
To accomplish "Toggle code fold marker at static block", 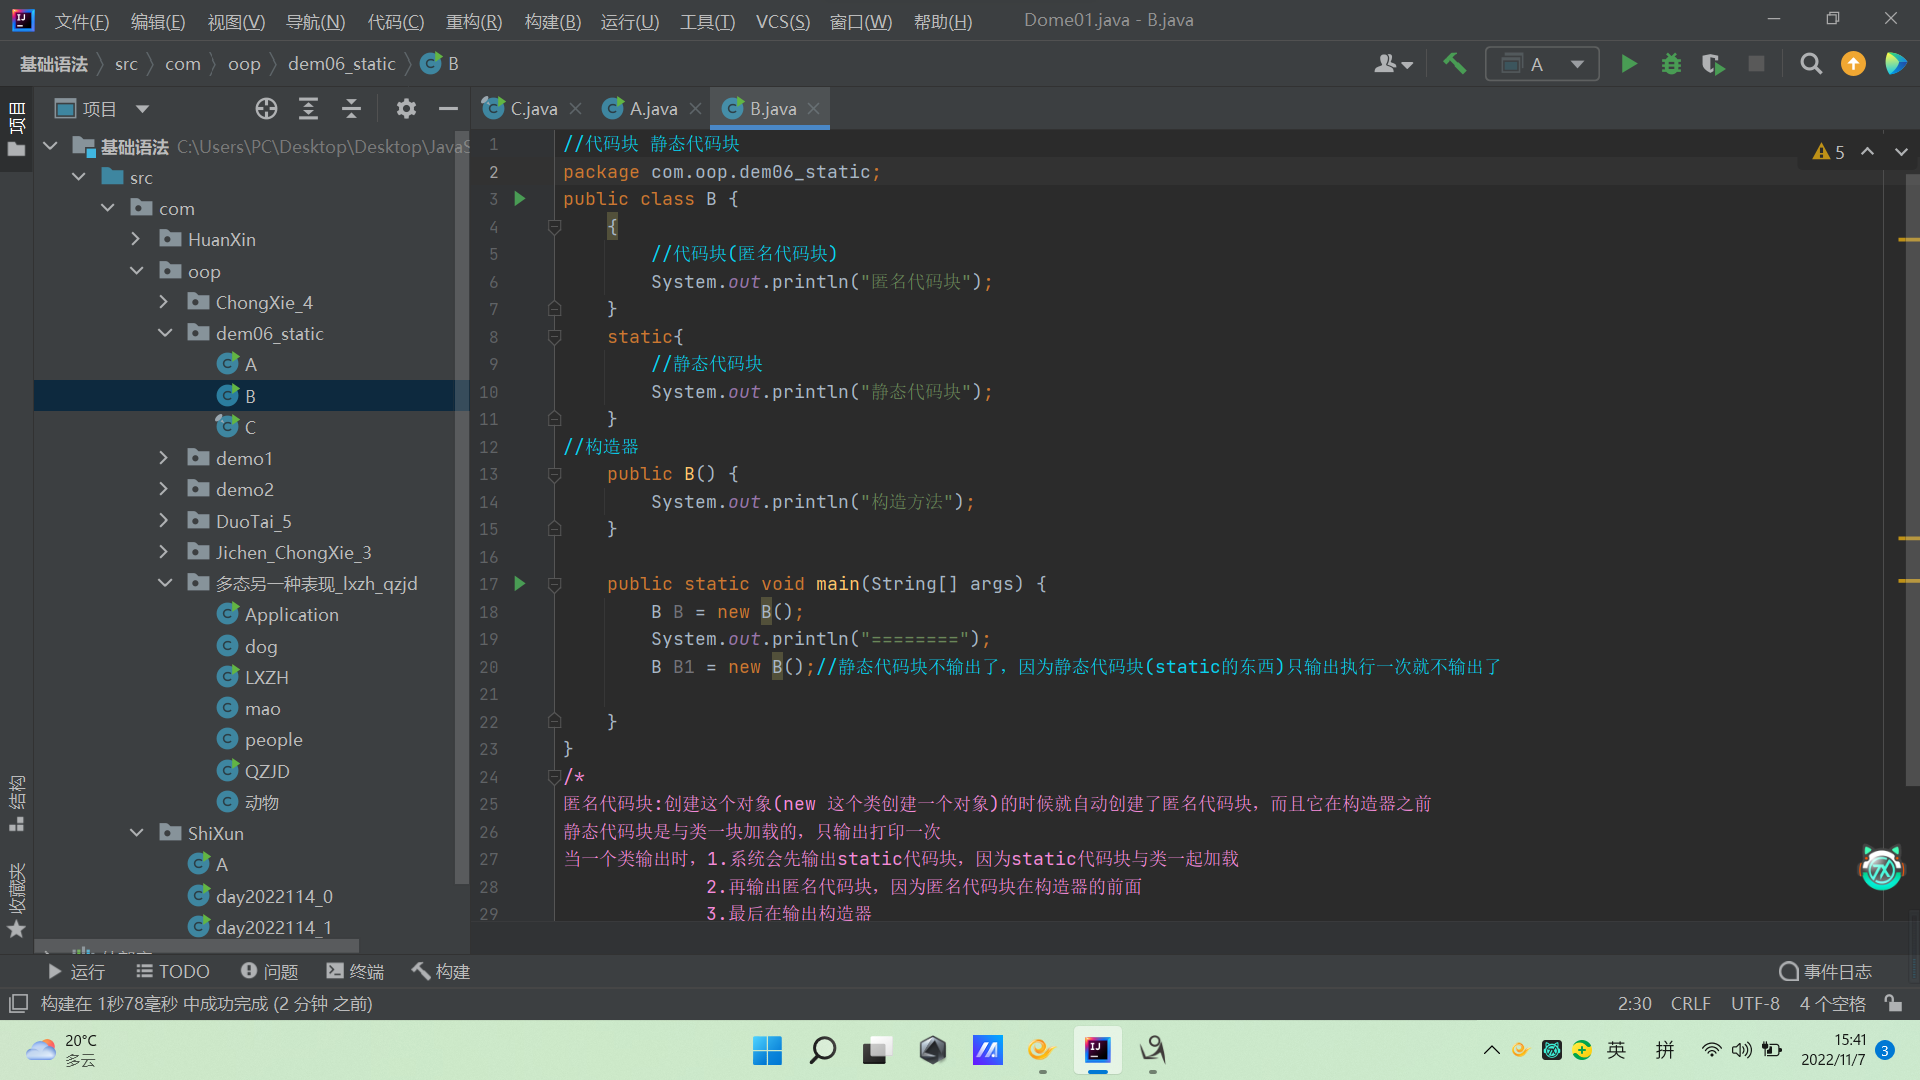I will pos(554,337).
